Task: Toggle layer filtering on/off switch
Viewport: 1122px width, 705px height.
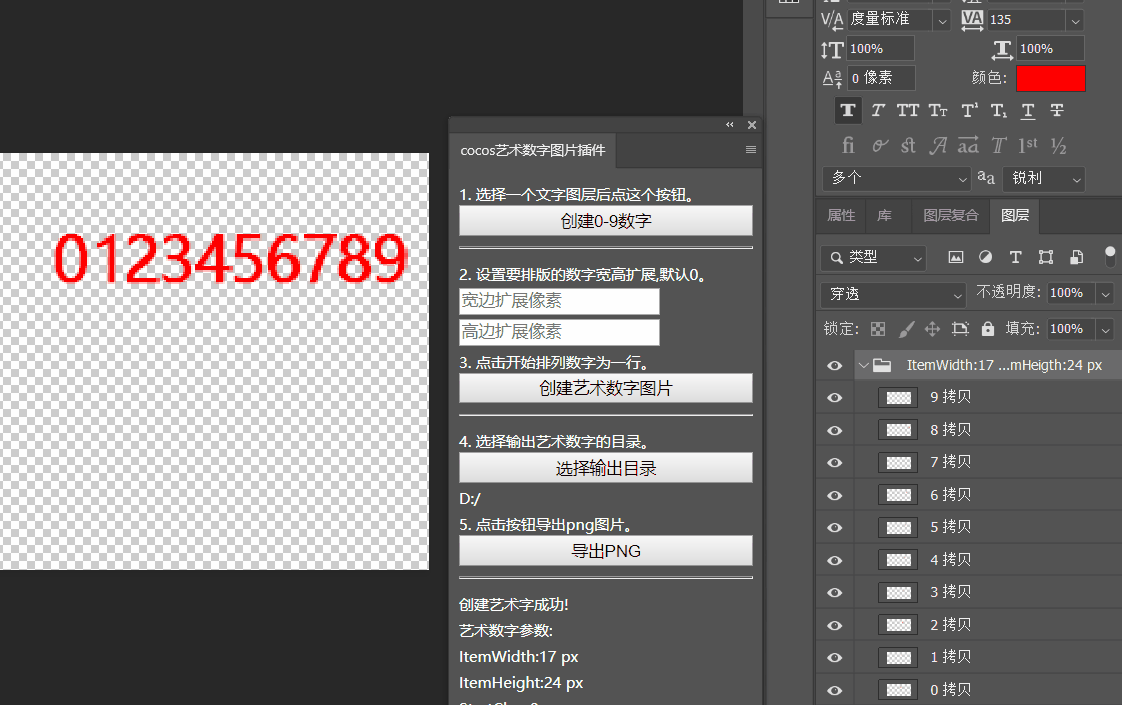Action: [x=1110, y=256]
